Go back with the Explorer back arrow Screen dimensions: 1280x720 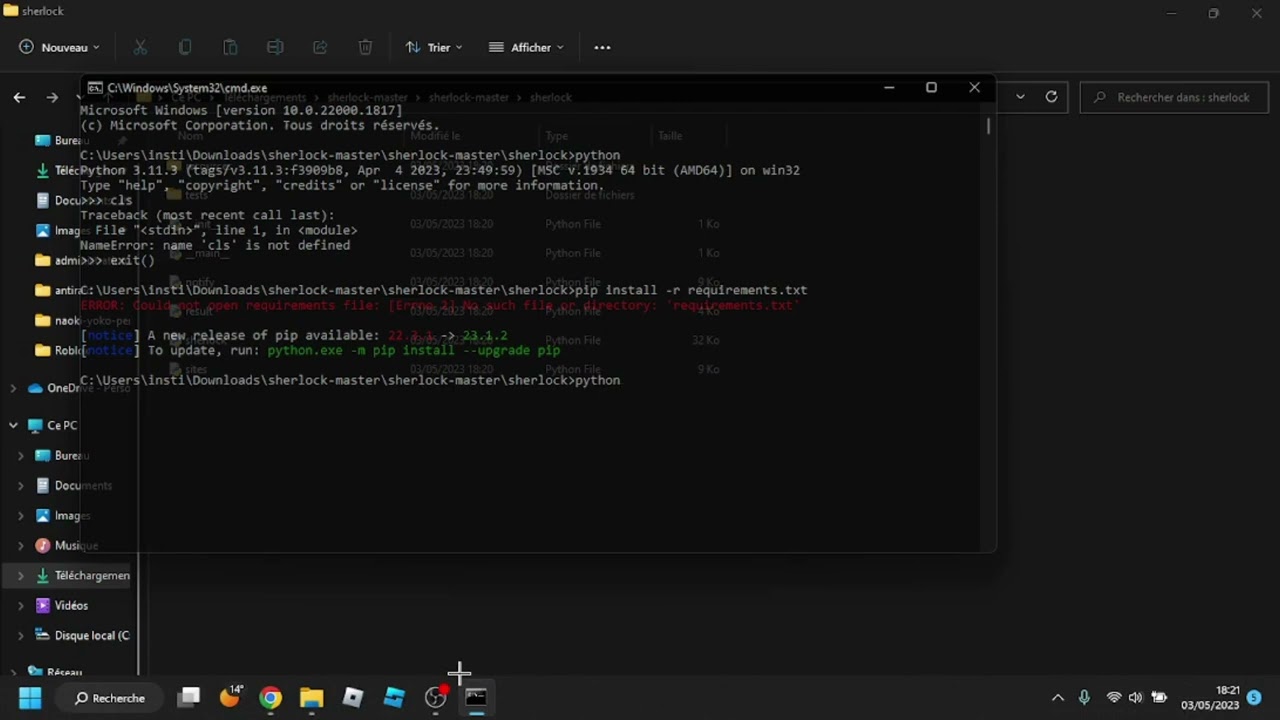pos(19,97)
